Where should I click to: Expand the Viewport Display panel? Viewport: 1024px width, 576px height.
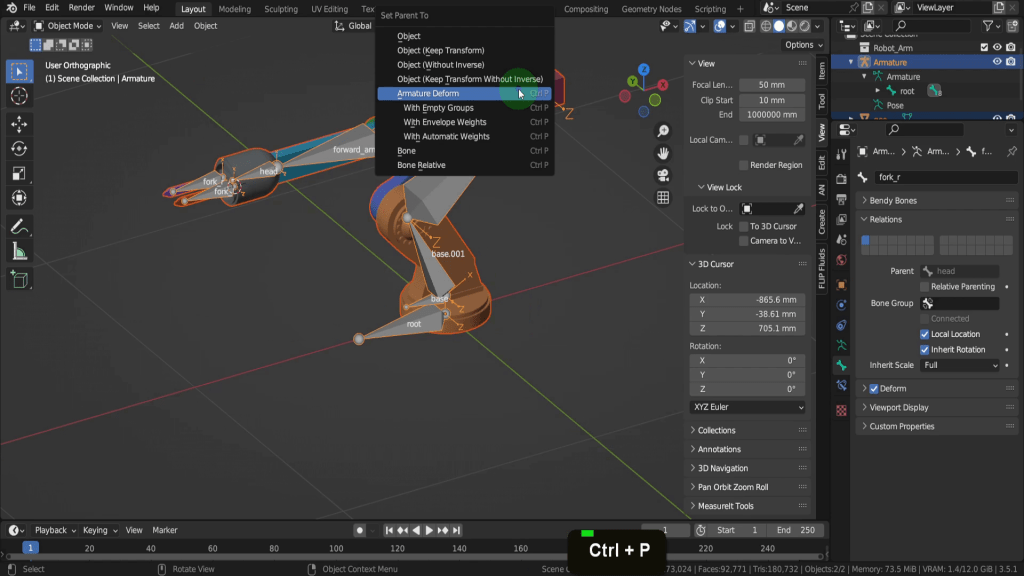tap(898, 408)
